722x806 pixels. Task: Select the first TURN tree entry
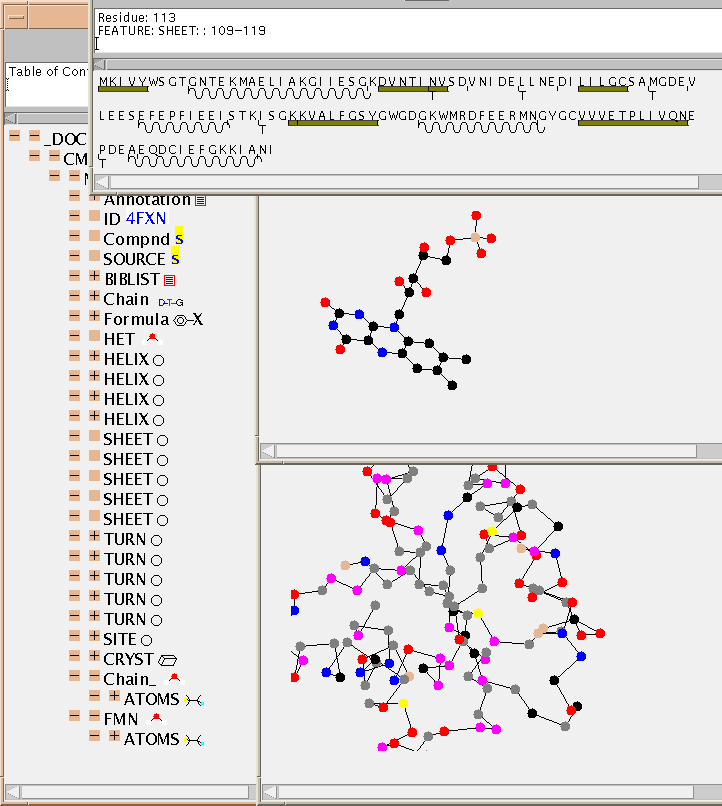(x=125, y=539)
